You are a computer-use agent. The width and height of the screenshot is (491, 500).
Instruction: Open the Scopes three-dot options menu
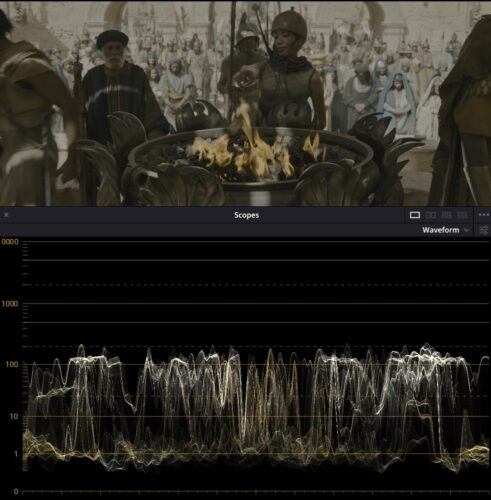484,215
